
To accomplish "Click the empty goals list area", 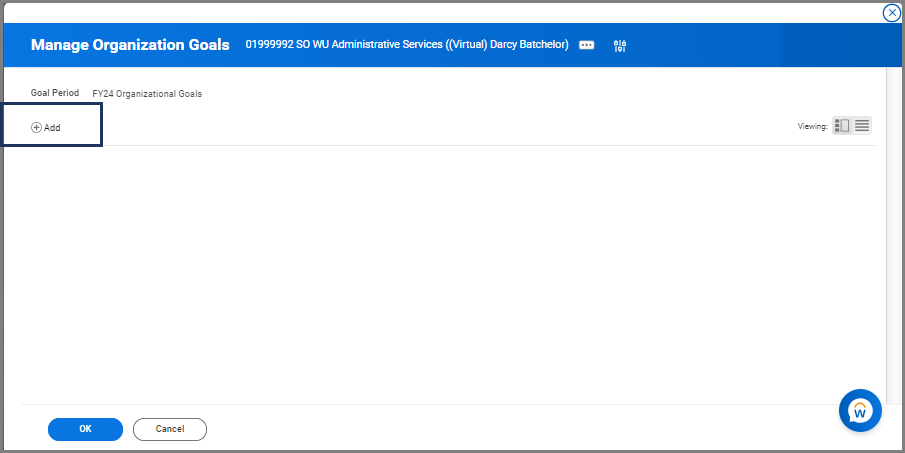I will click(450, 270).
